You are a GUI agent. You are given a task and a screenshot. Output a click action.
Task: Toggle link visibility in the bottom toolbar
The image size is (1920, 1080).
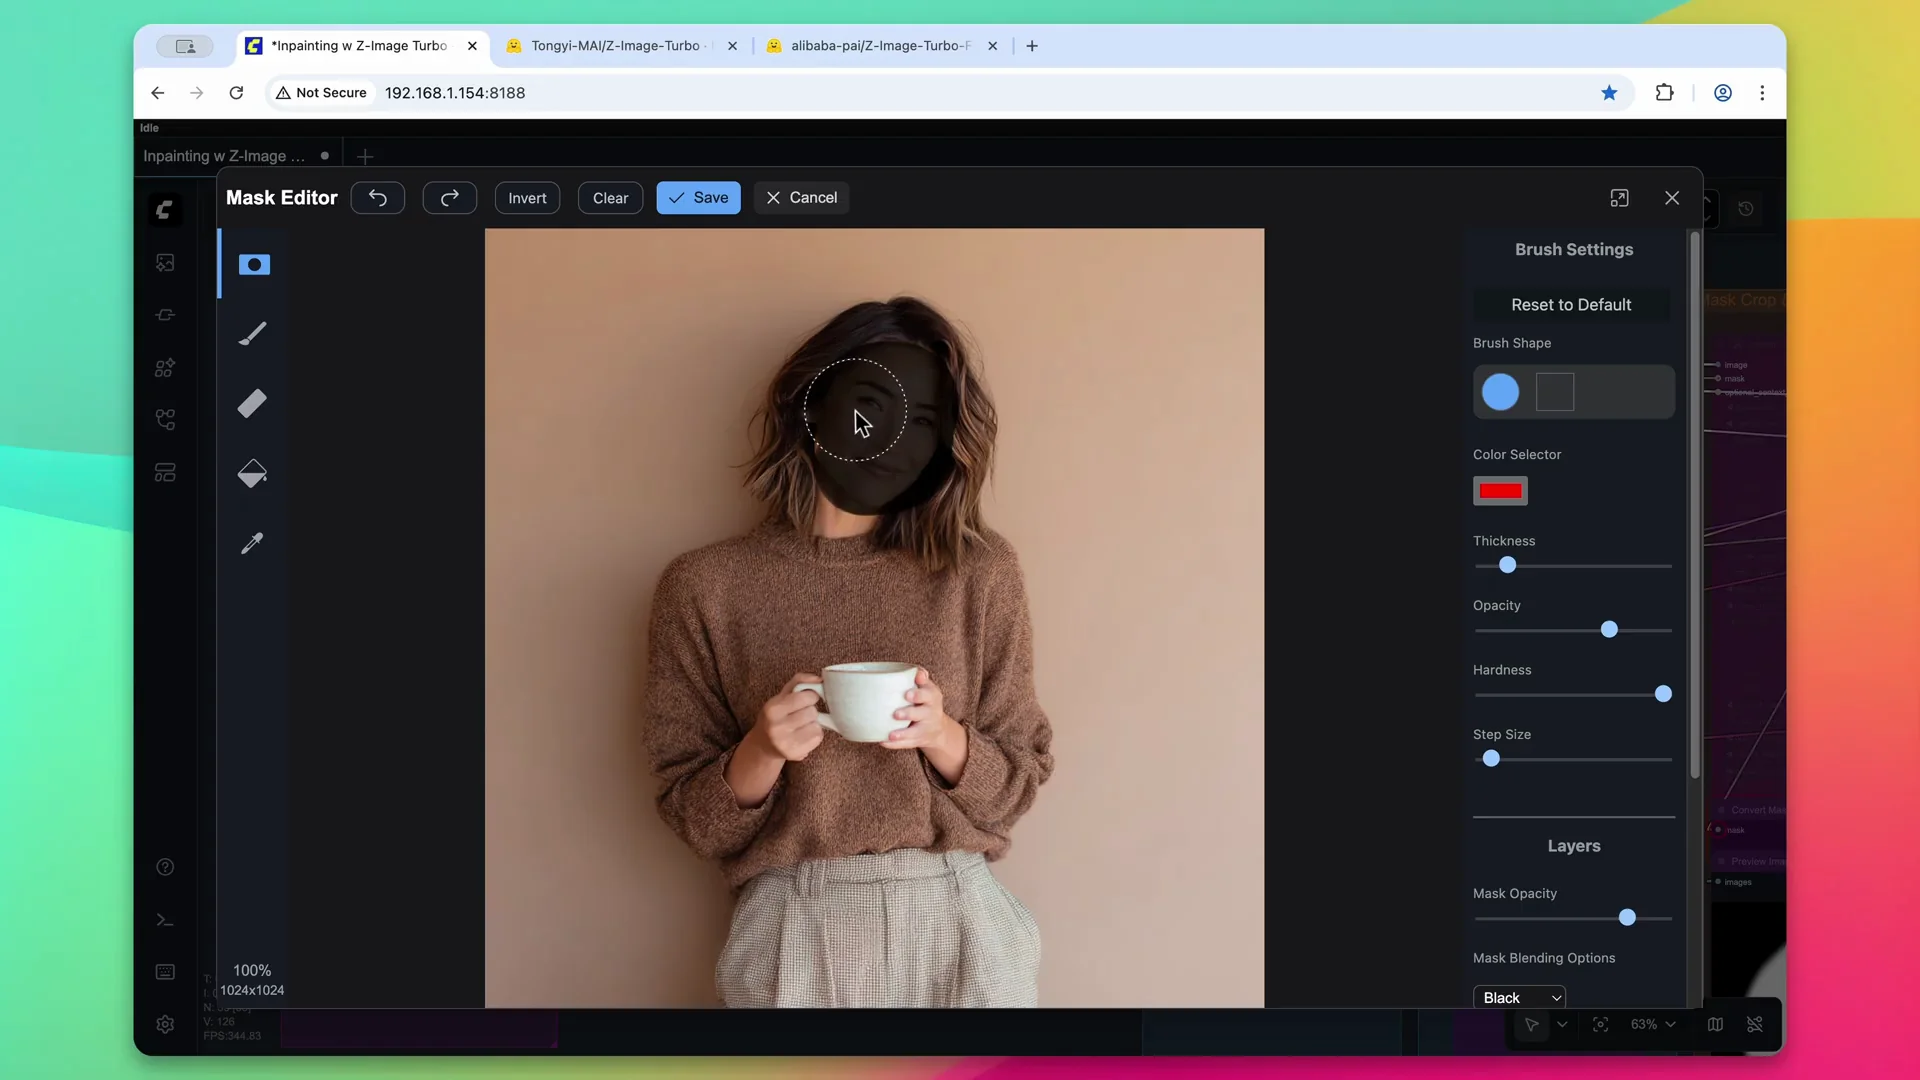[1757, 1024]
